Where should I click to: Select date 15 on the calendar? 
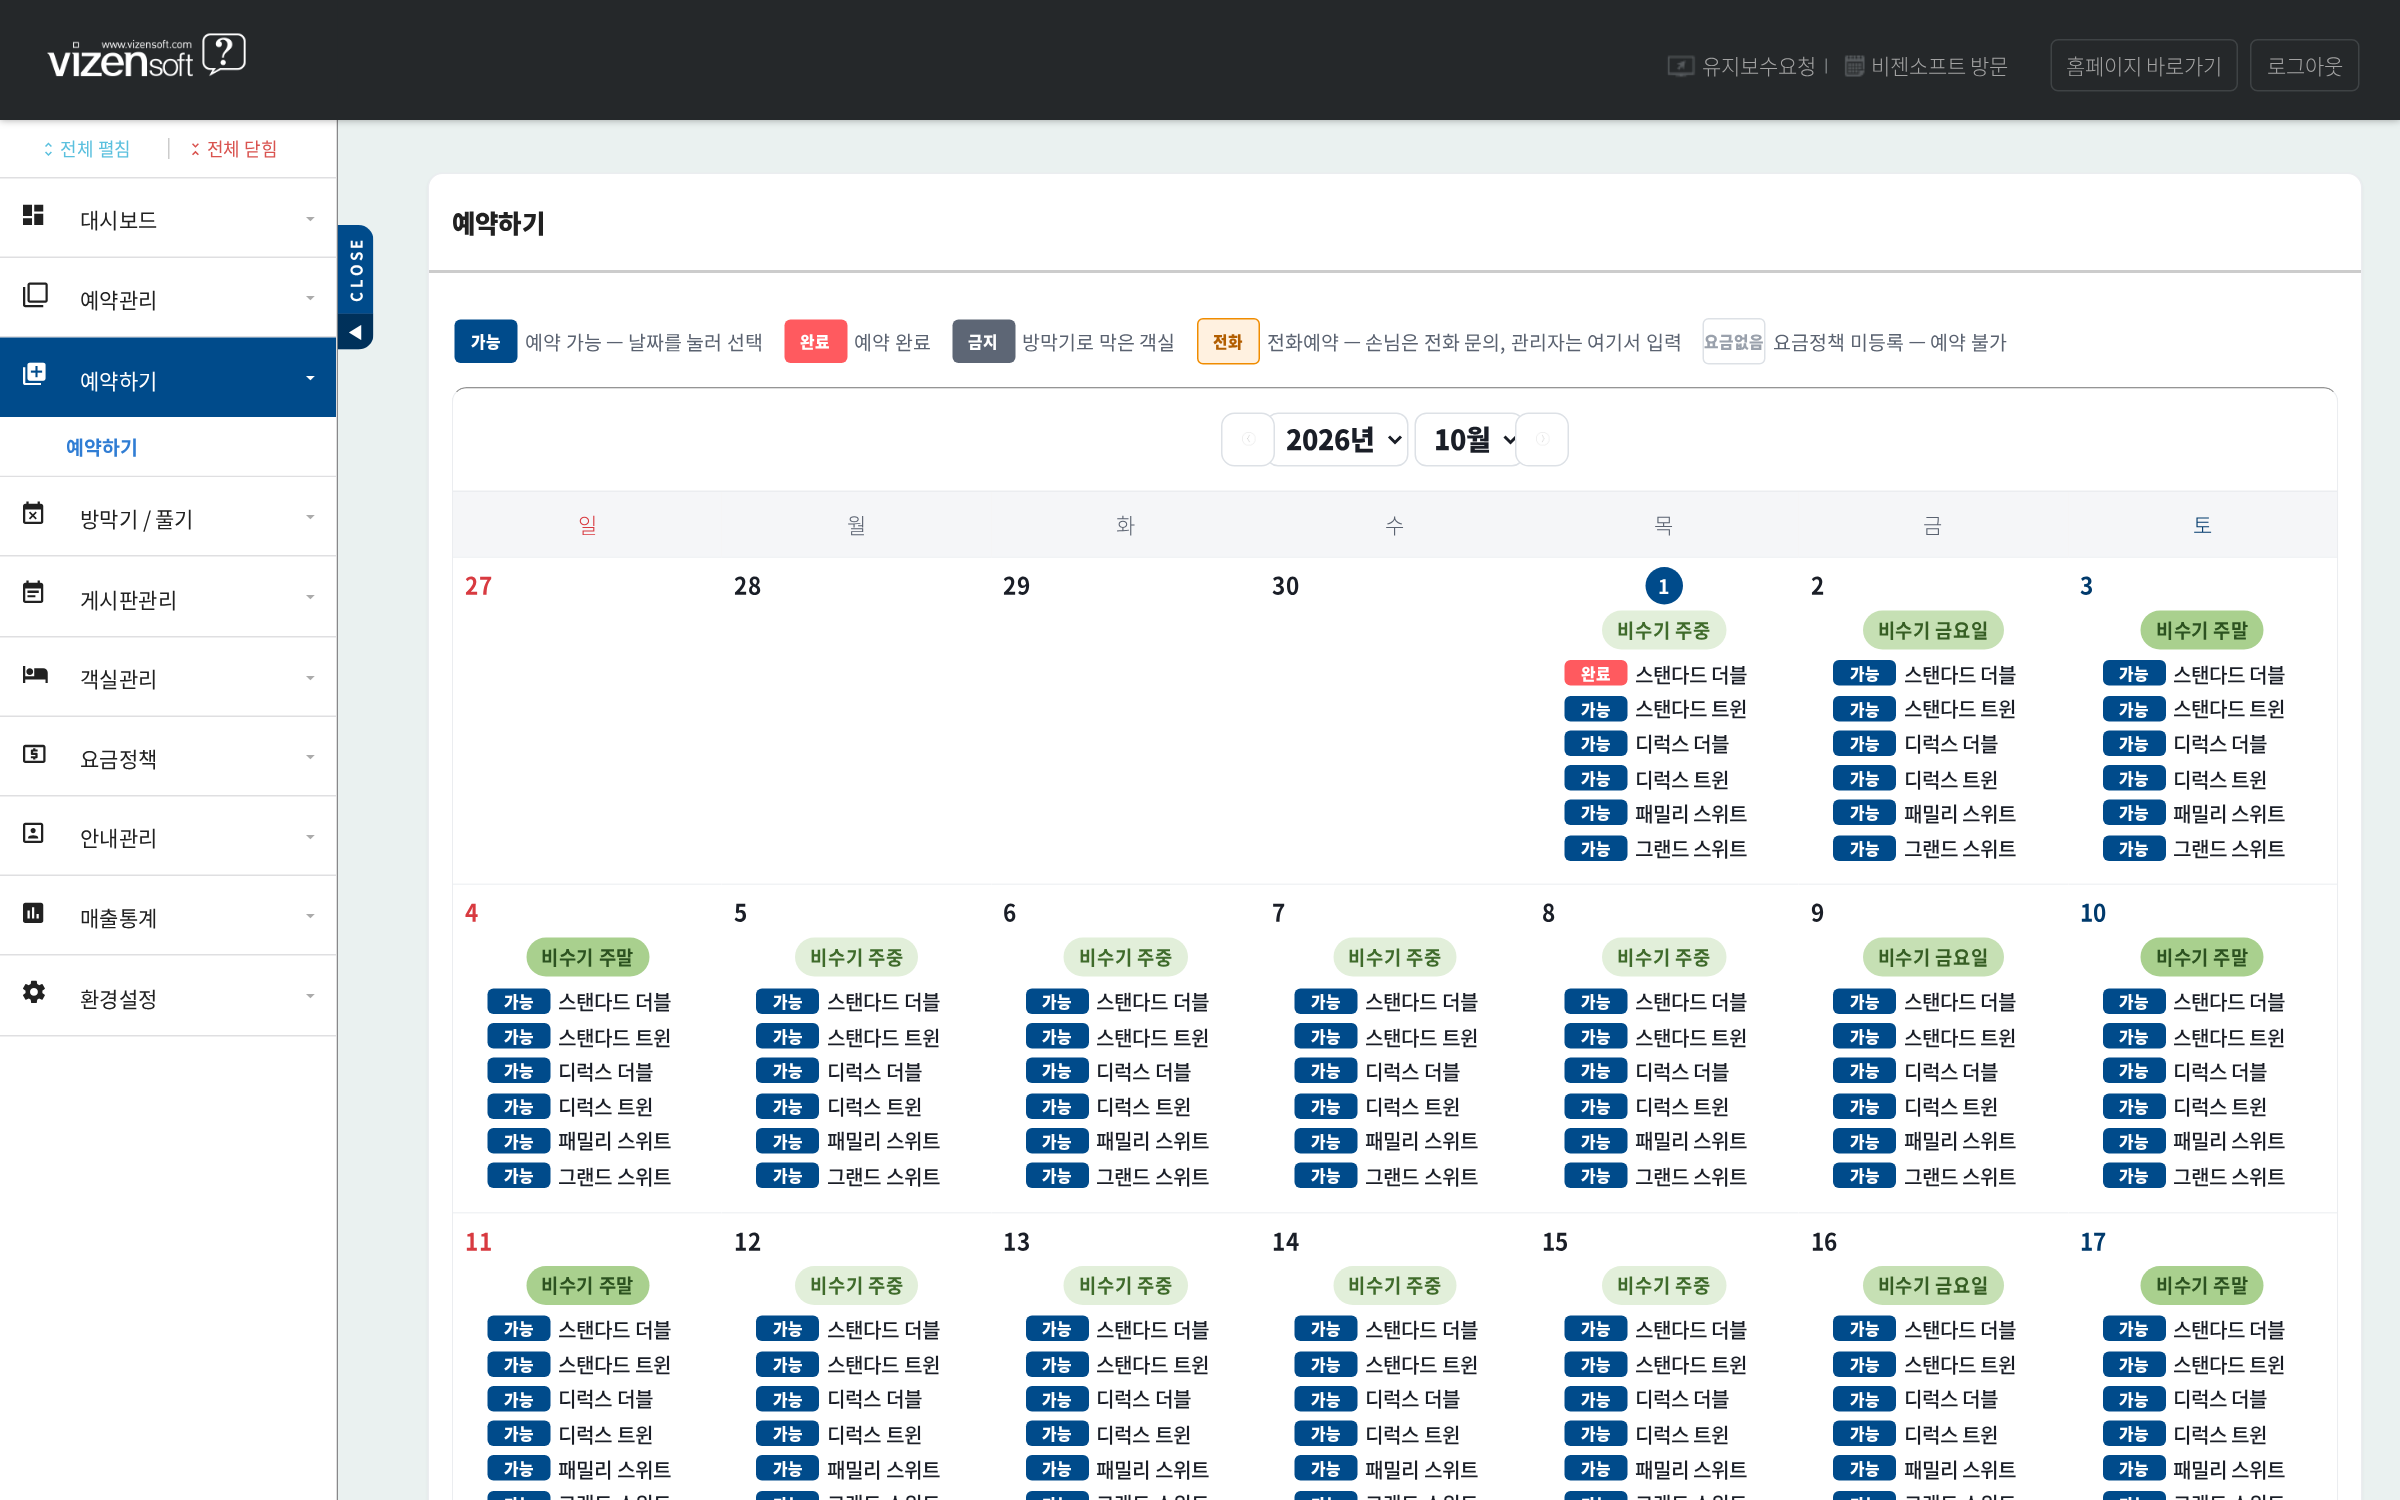1555,1242
